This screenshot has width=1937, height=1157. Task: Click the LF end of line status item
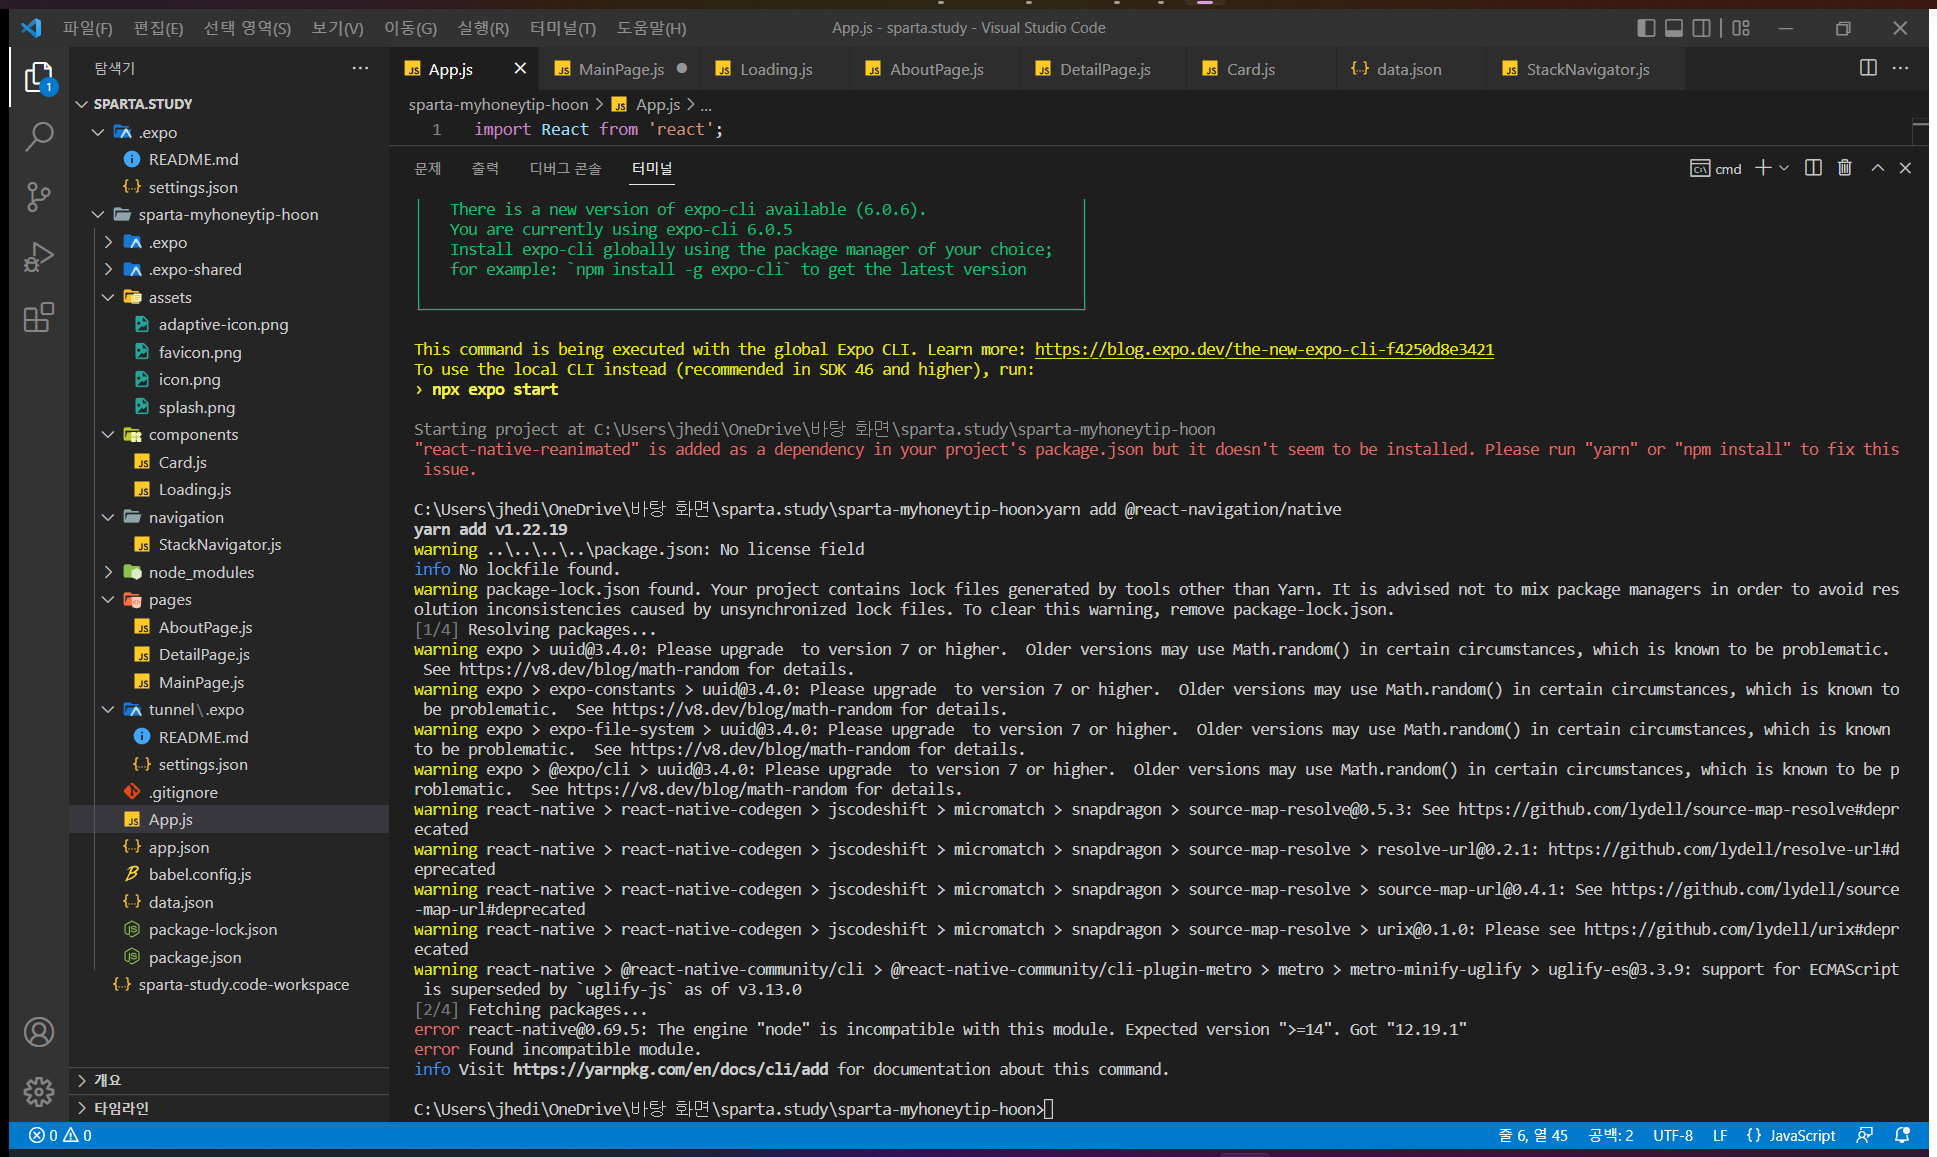[x=1720, y=1135]
